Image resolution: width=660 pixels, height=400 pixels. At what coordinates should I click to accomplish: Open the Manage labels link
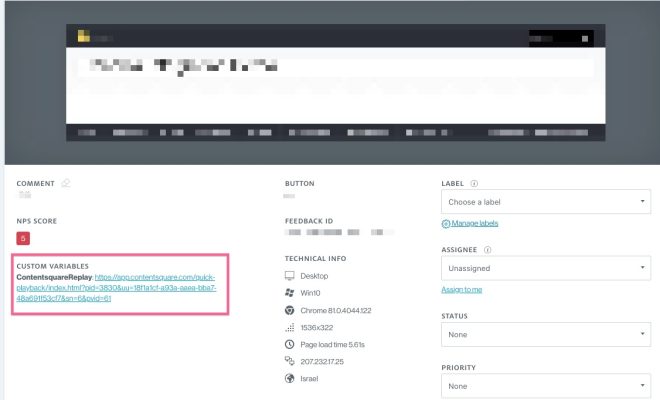coord(475,223)
